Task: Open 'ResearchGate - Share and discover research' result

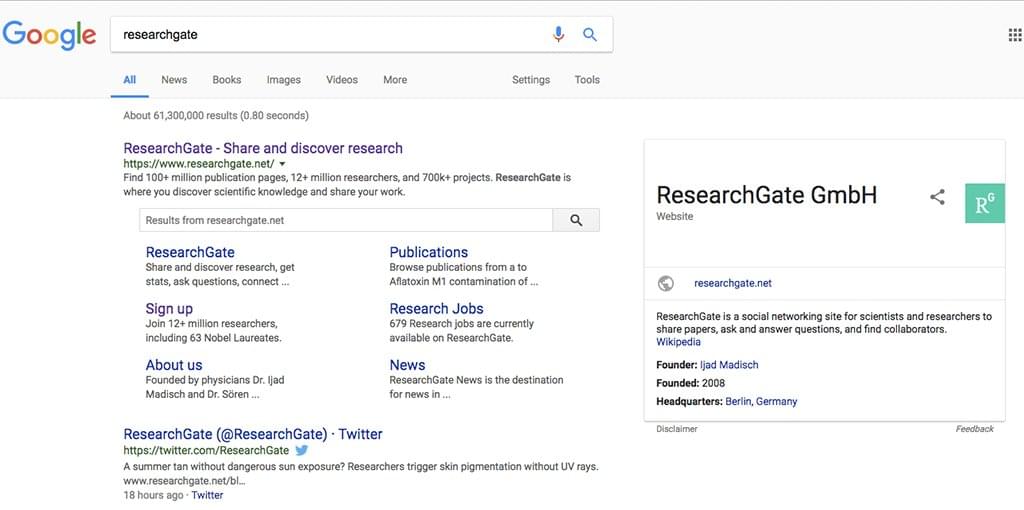Action: click(x=263, y=148)
